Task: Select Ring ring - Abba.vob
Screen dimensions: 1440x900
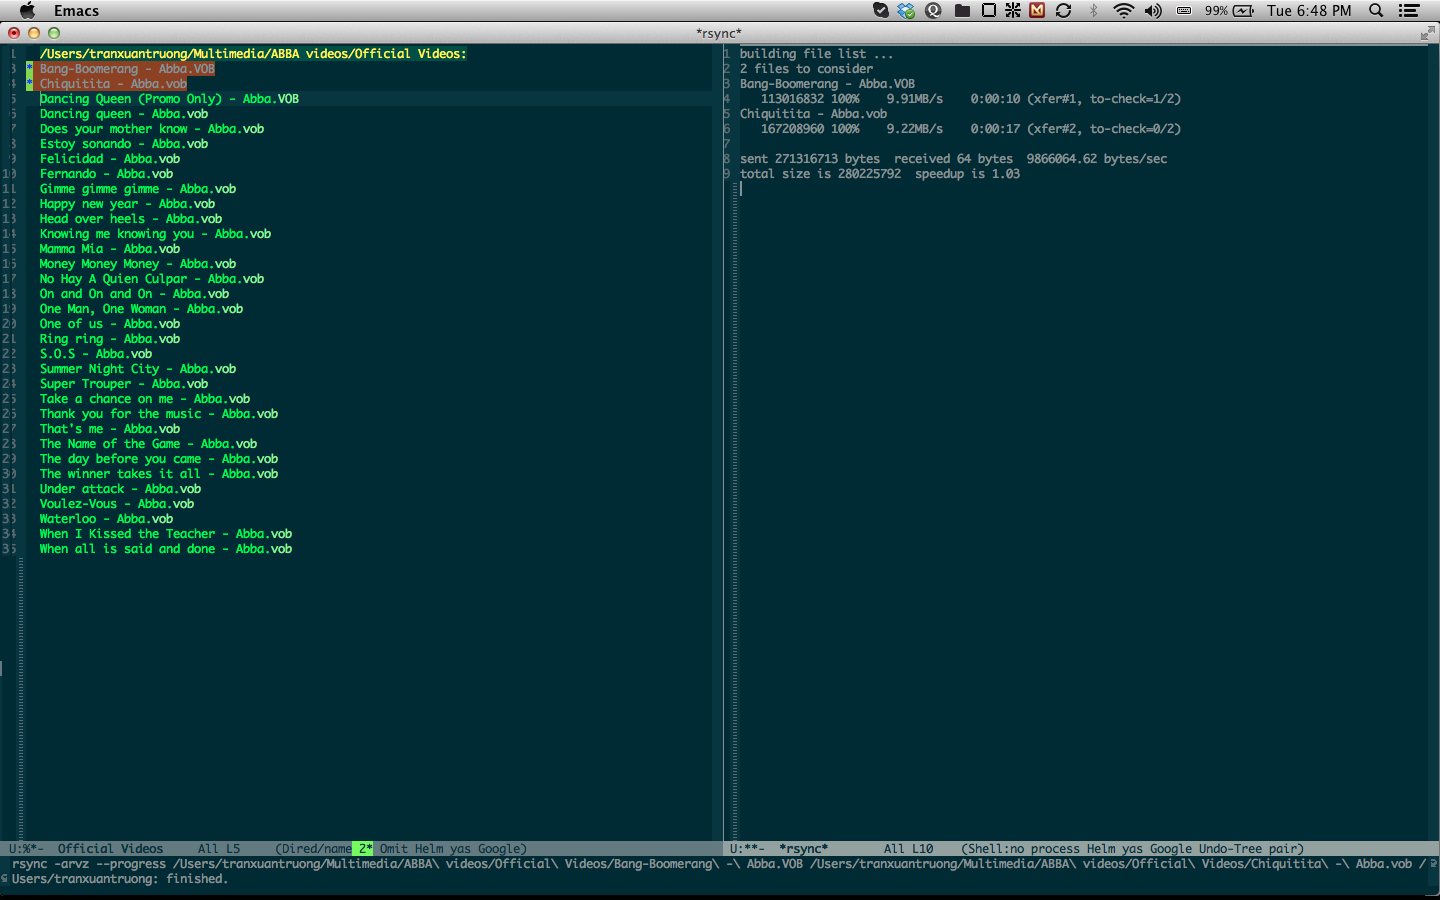Action: 110,339
